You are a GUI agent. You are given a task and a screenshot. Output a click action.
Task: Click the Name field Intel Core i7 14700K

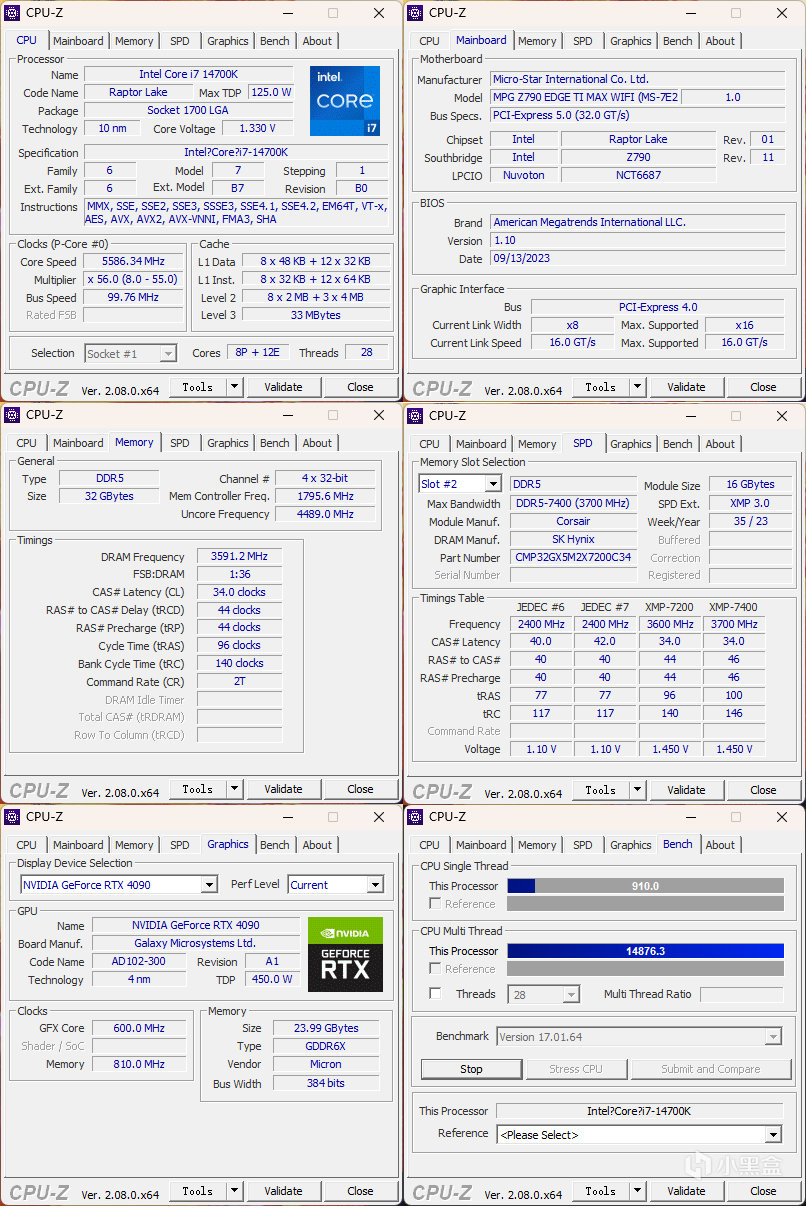189,74
